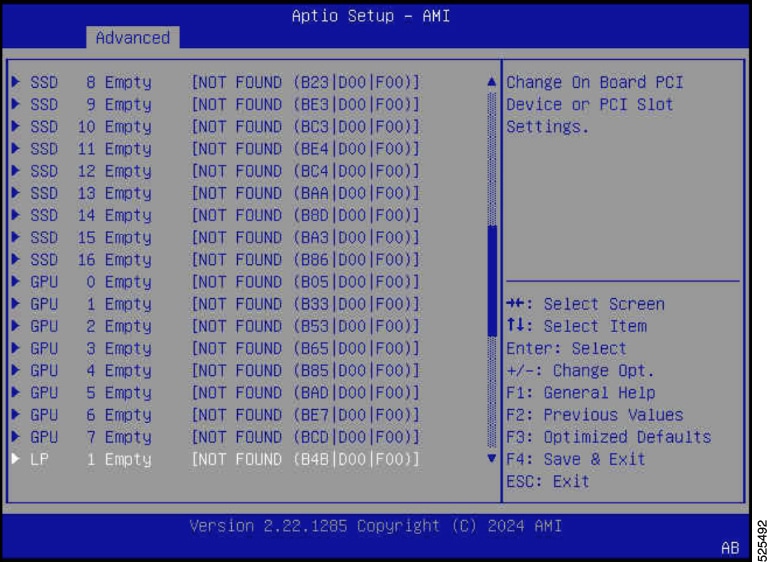Screen dimensions: 767x562
Task: Click the NOT FOUND (B23|D00|F00) value
Action: tap(306, 82)
